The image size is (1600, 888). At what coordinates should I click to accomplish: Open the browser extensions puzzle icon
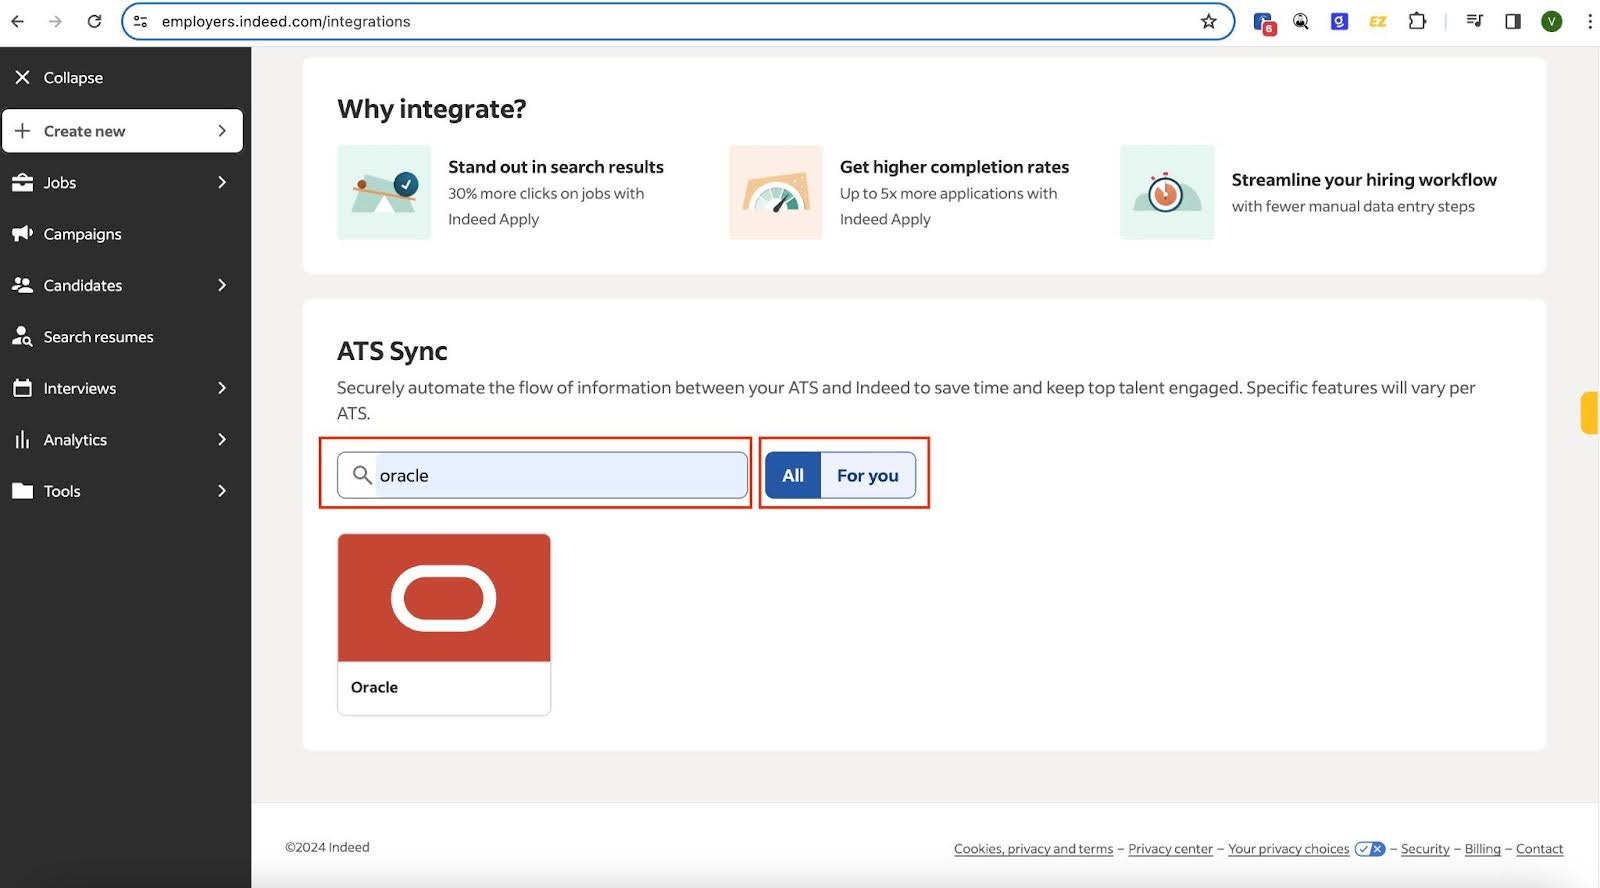[x=1417, y=21]
